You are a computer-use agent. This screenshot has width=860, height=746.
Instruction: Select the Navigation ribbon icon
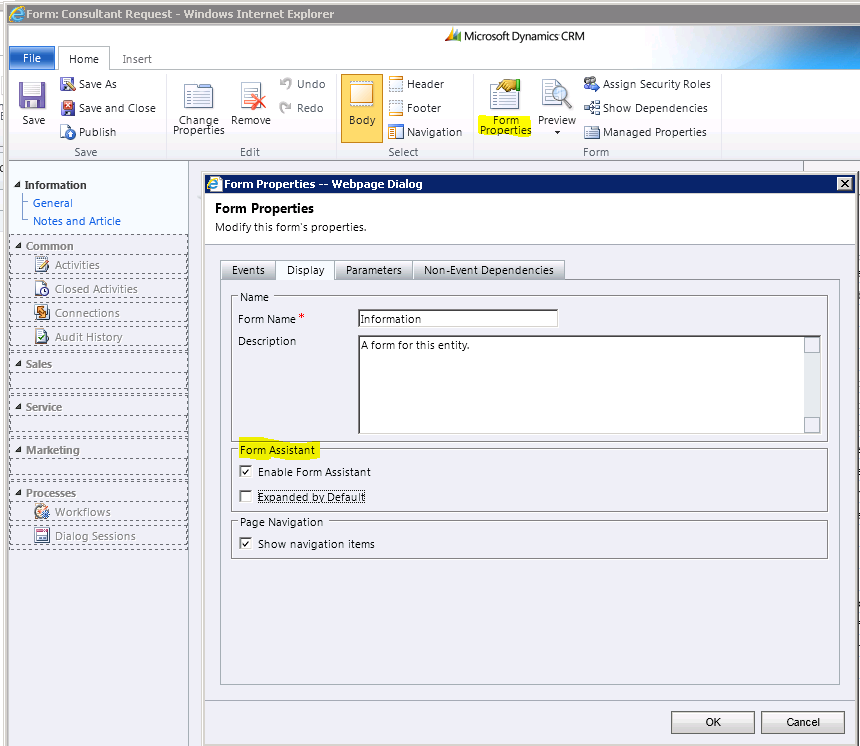coord(396,132)
